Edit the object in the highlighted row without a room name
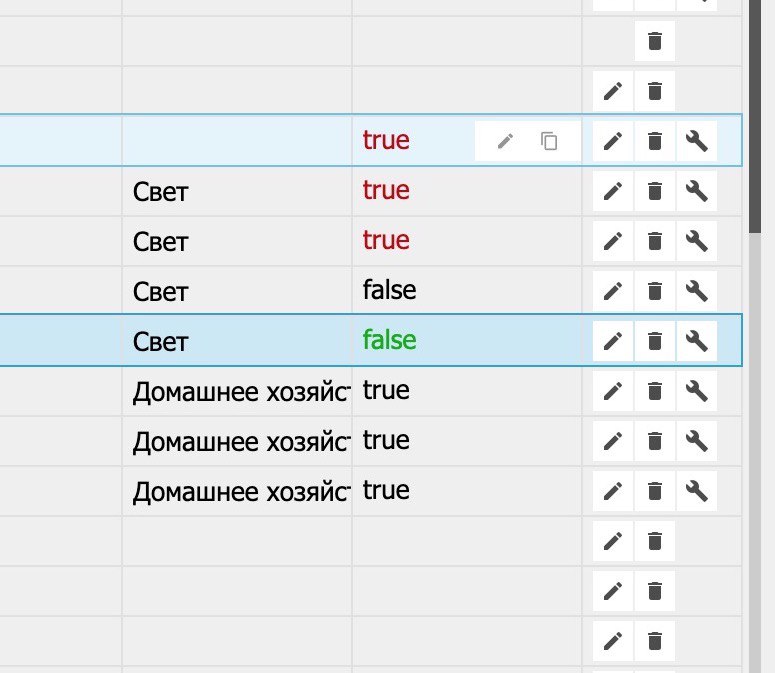 click(613, 141)
